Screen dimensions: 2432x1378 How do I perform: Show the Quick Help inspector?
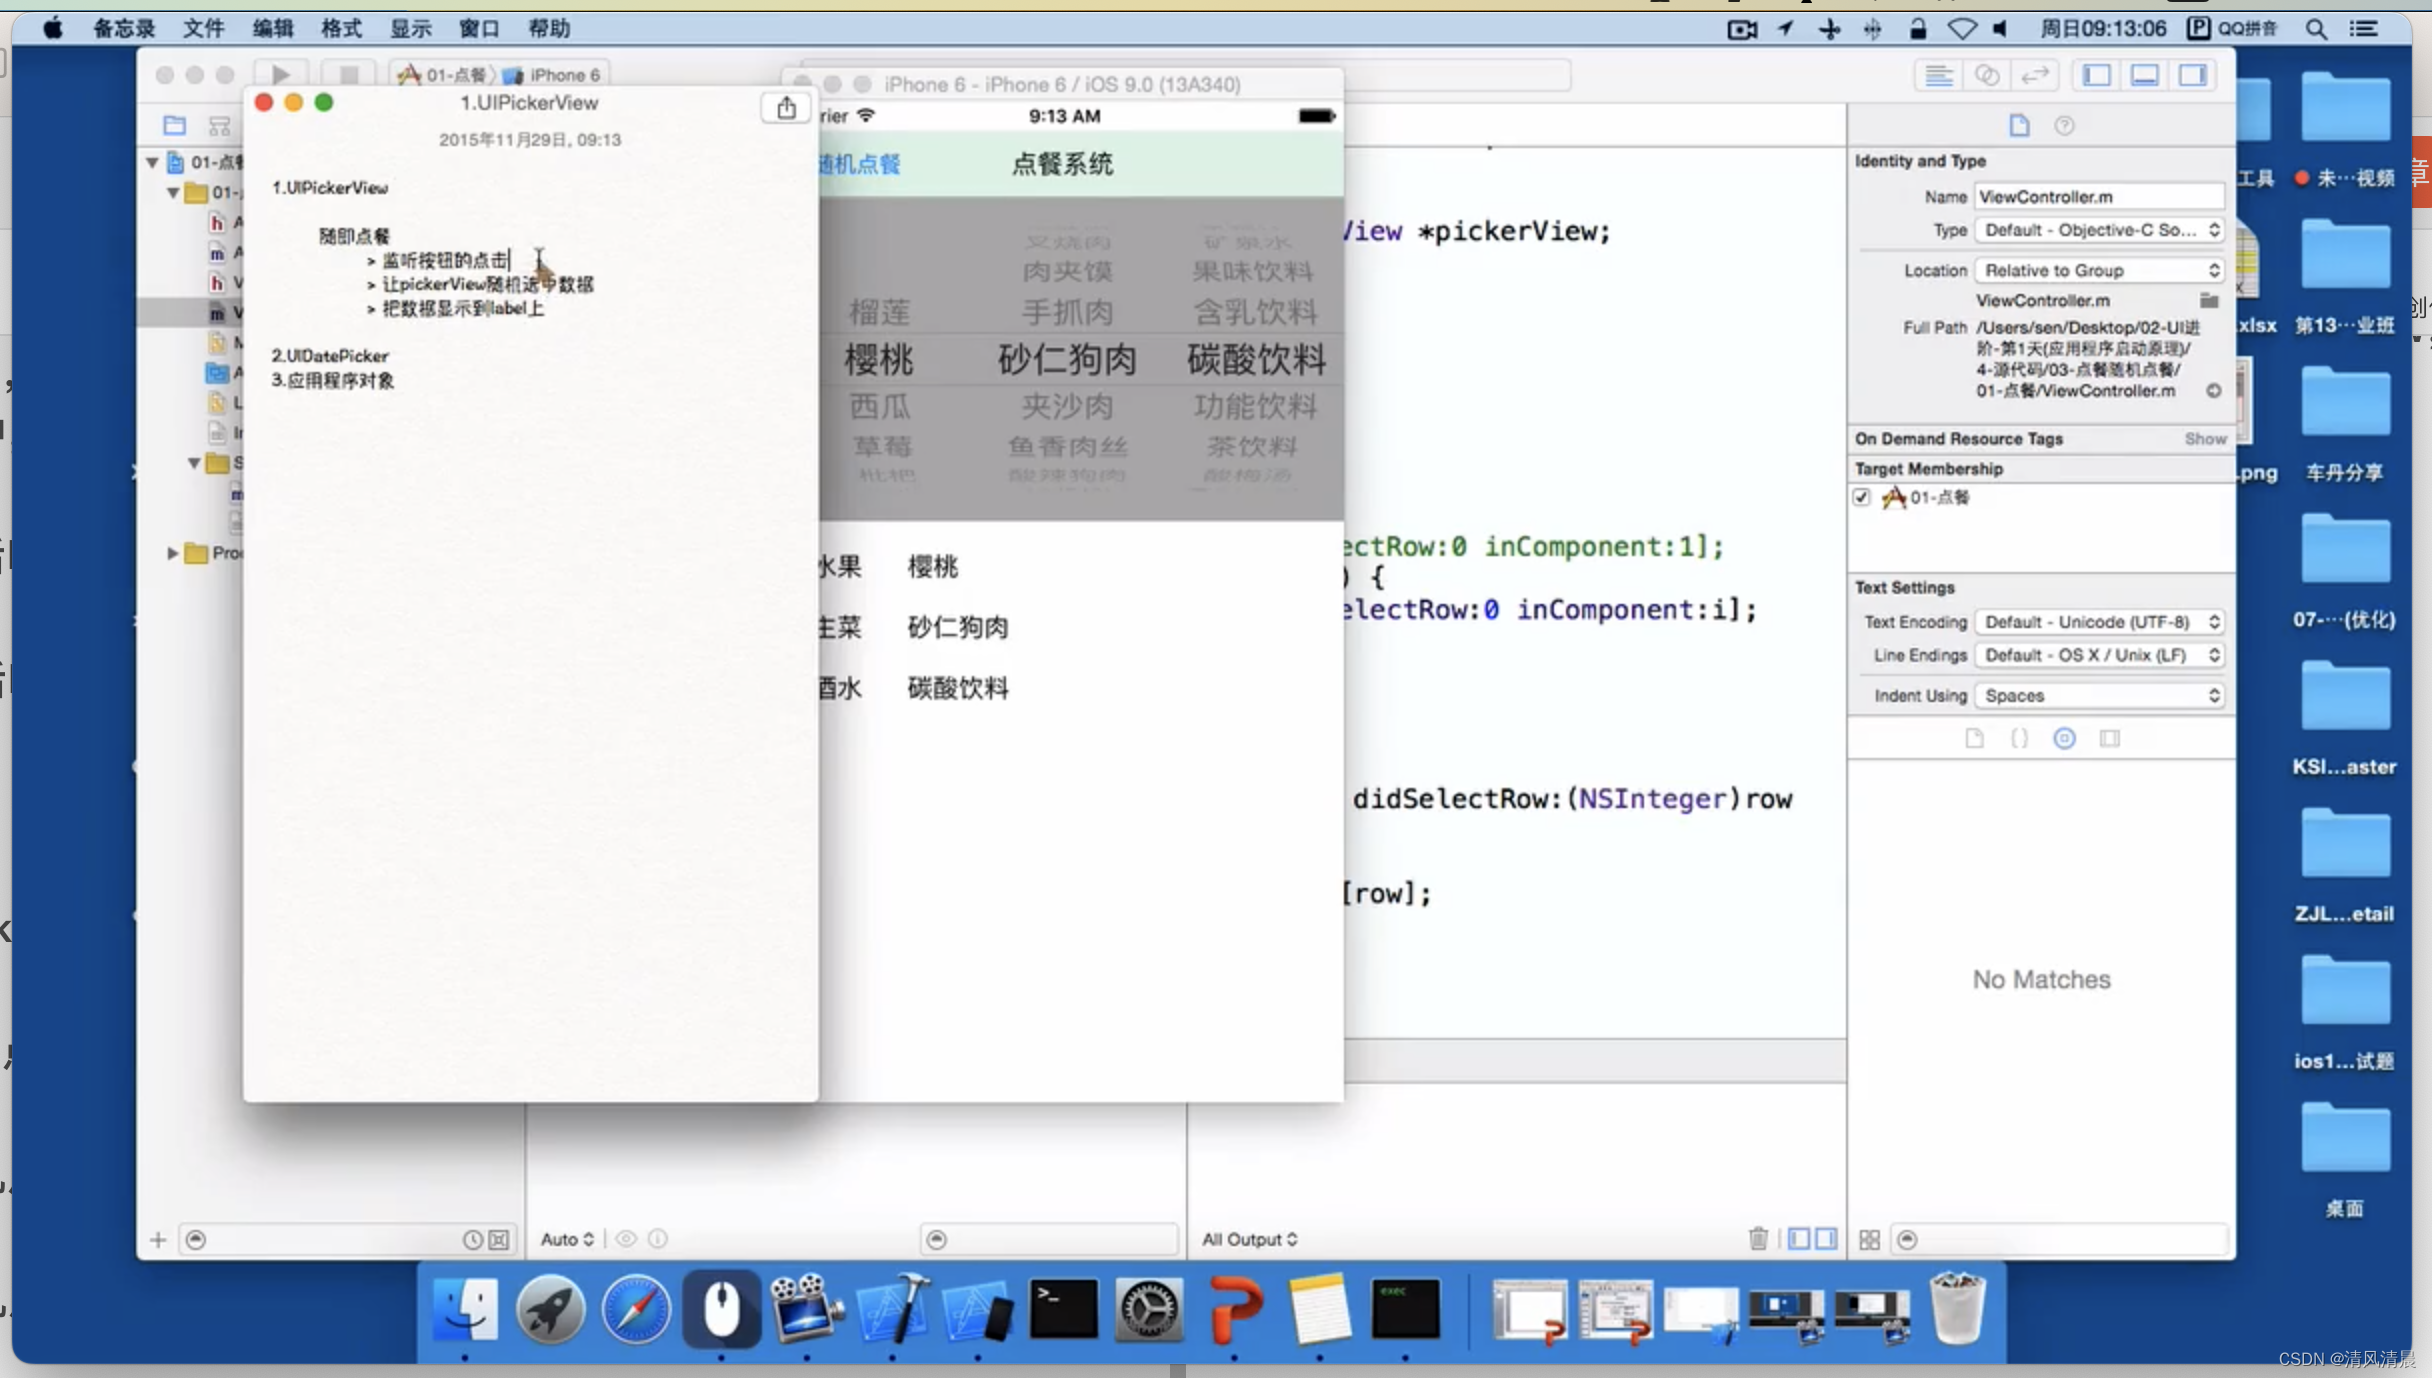point(2065,125)
